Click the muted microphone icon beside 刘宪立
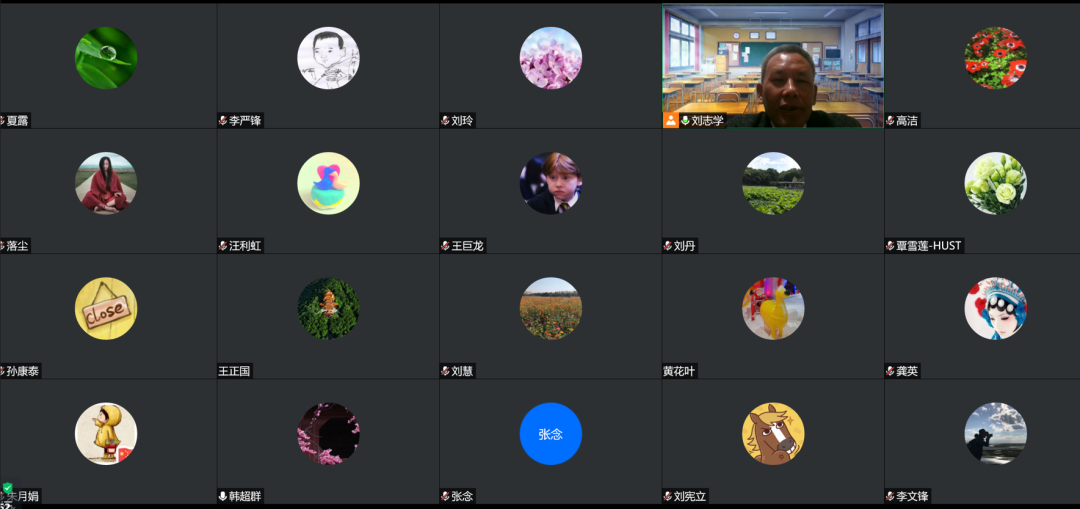The height and width of the screenshot is (509, 1080). pyautogui.click(x=668, y=496)
